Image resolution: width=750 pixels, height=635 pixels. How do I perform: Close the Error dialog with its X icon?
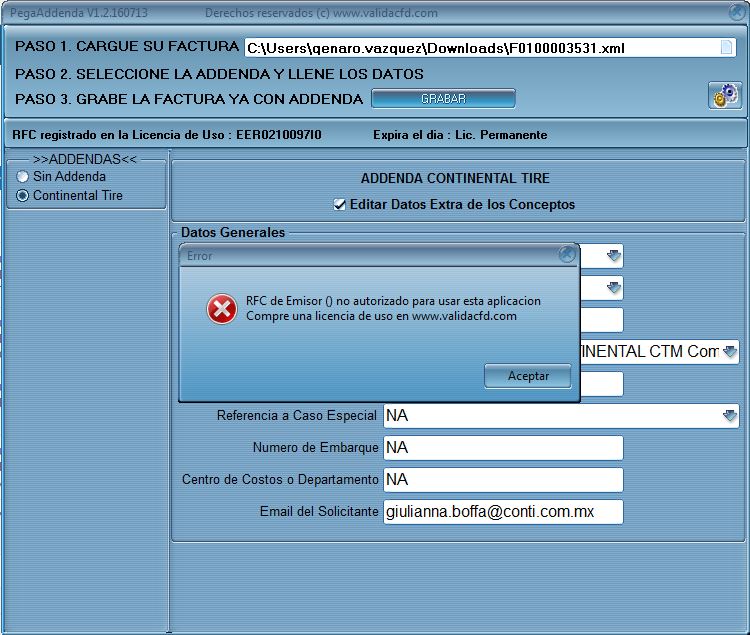pos(567,255)
